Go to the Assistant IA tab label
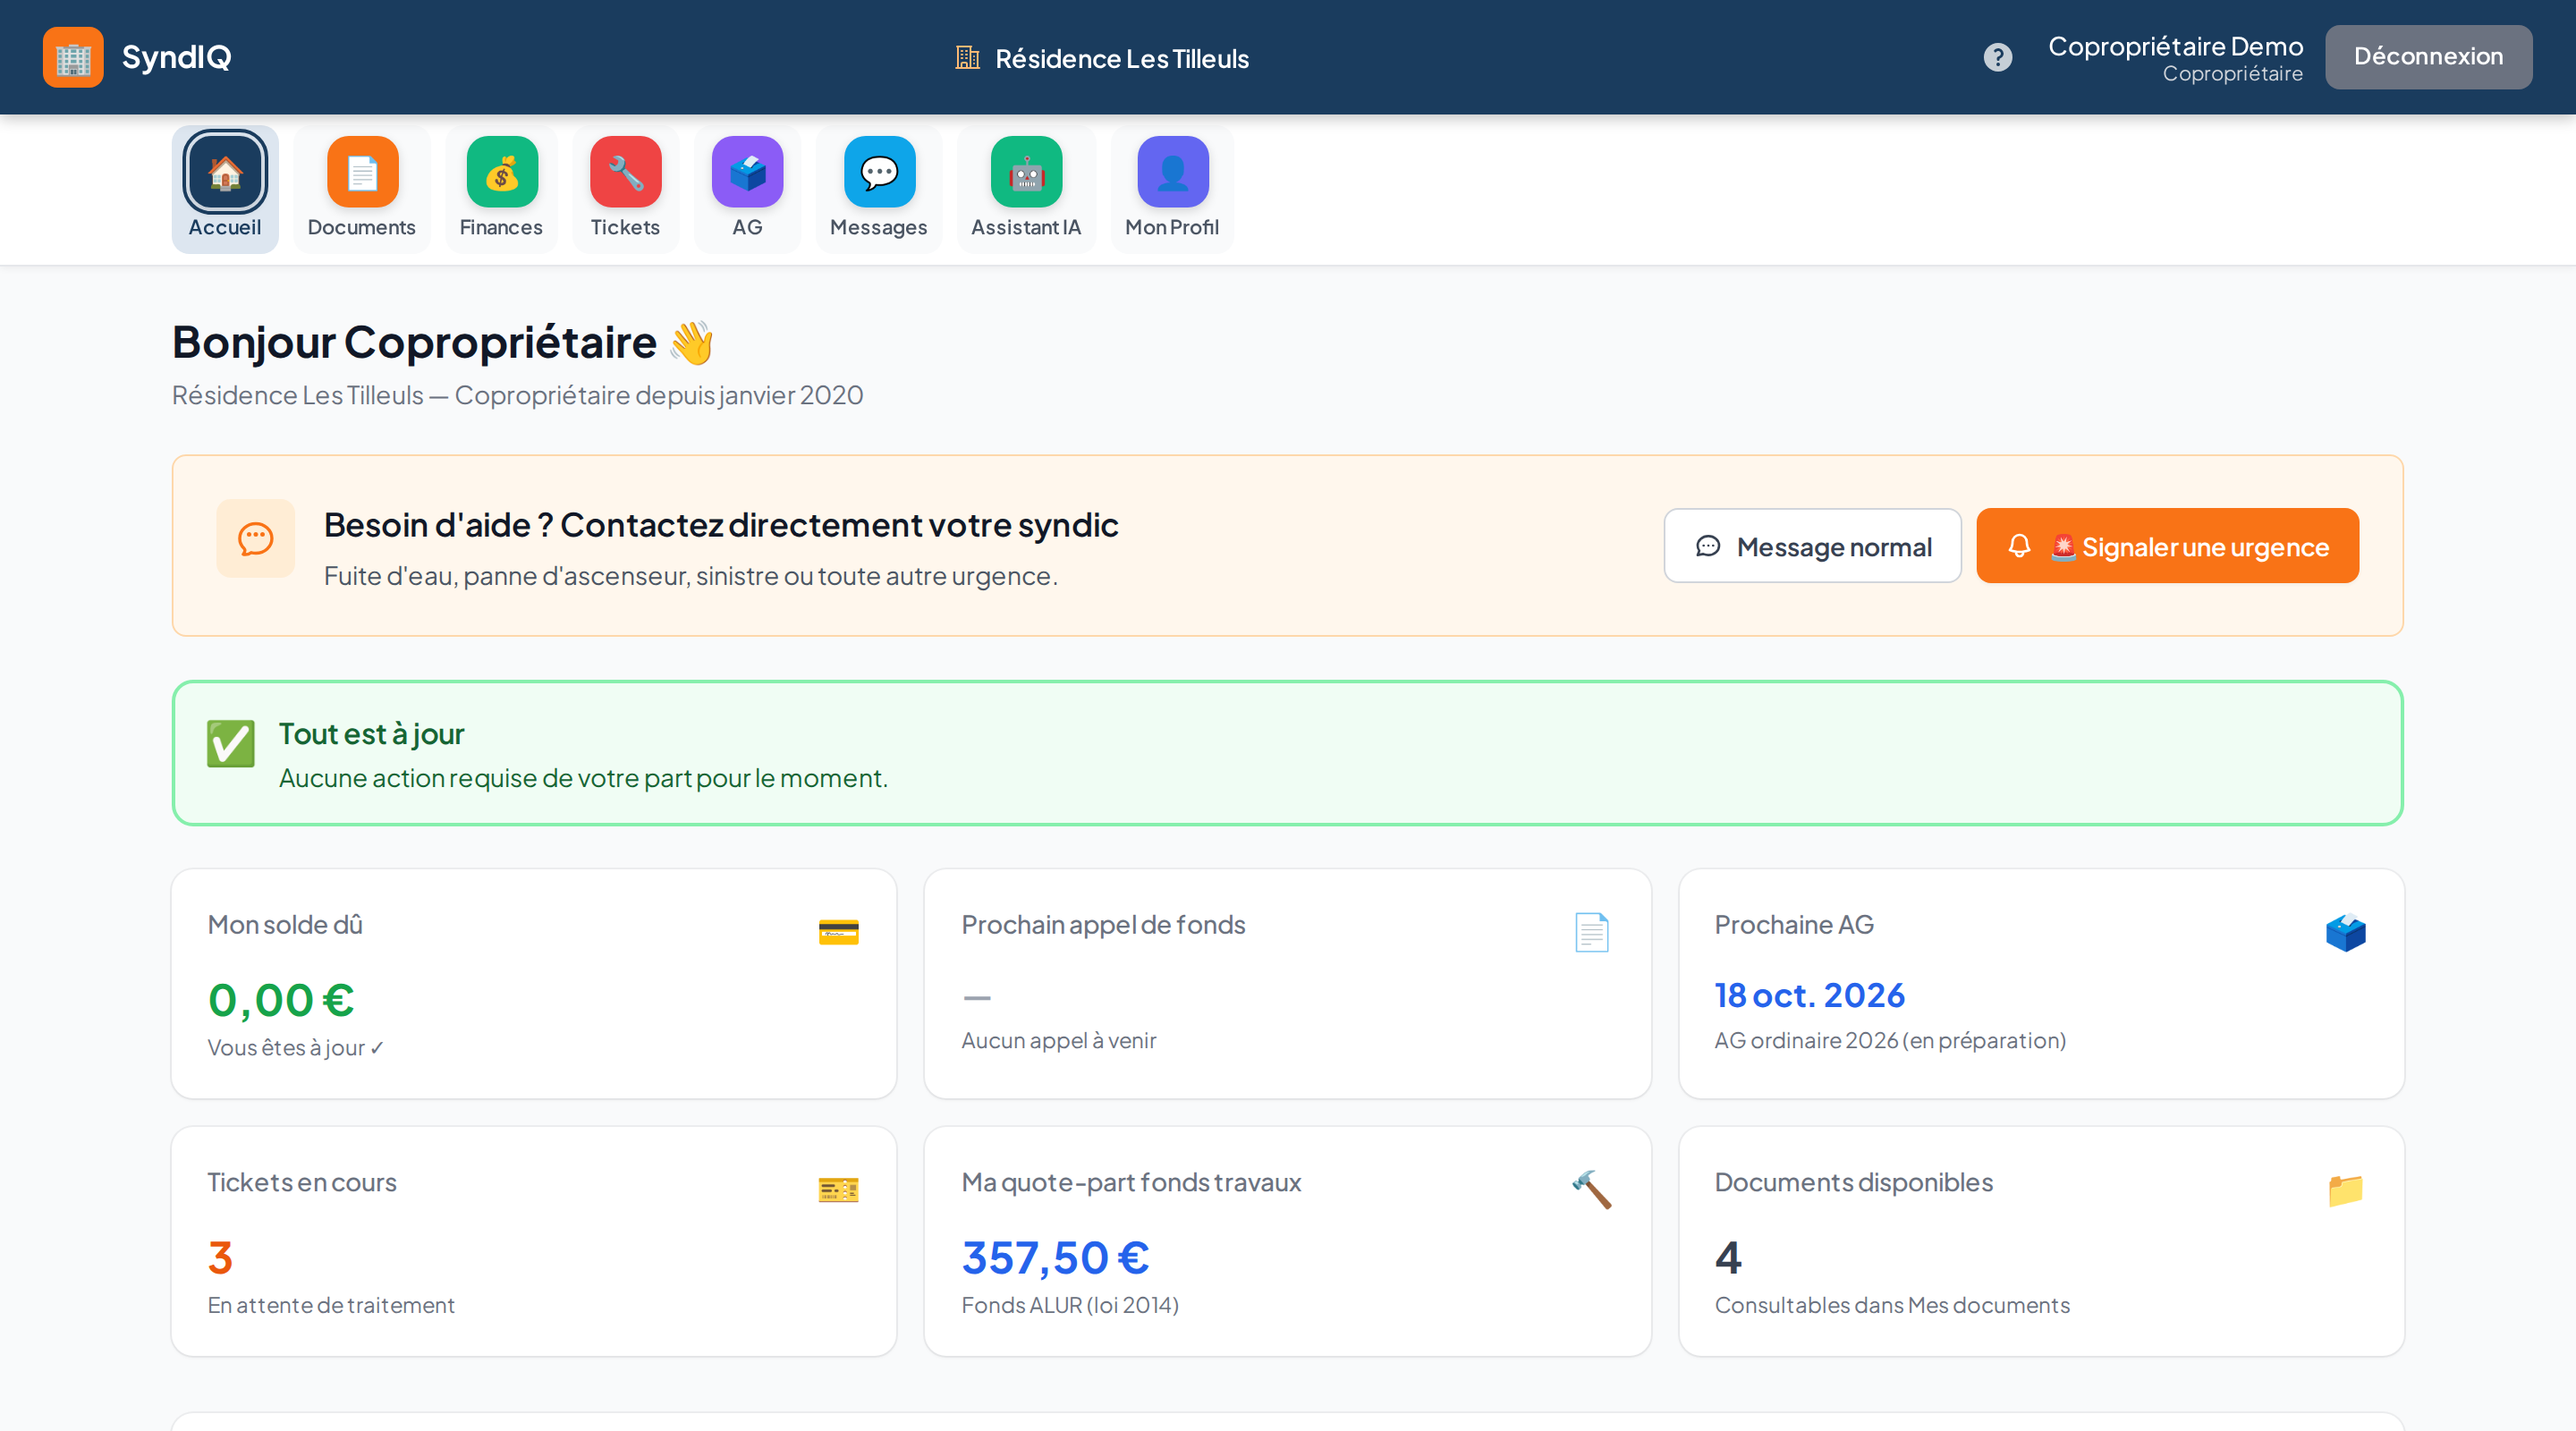 pyautogui.click(x=1026, y=227)
